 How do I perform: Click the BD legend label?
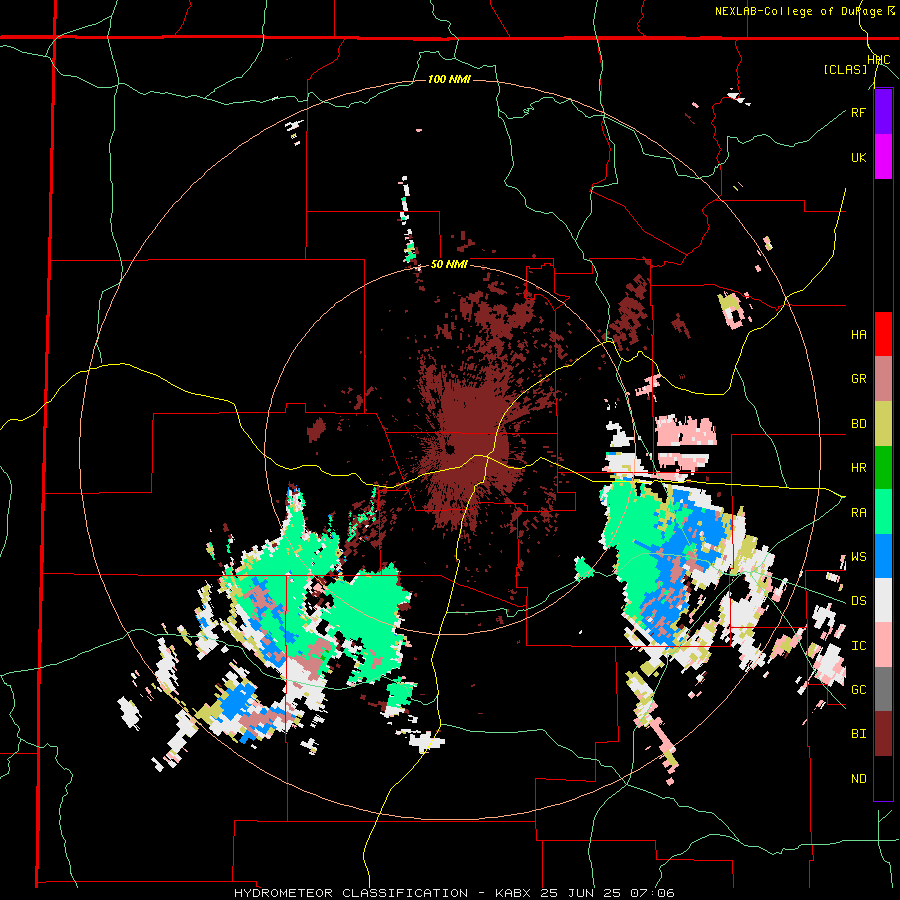click(858, 424)
